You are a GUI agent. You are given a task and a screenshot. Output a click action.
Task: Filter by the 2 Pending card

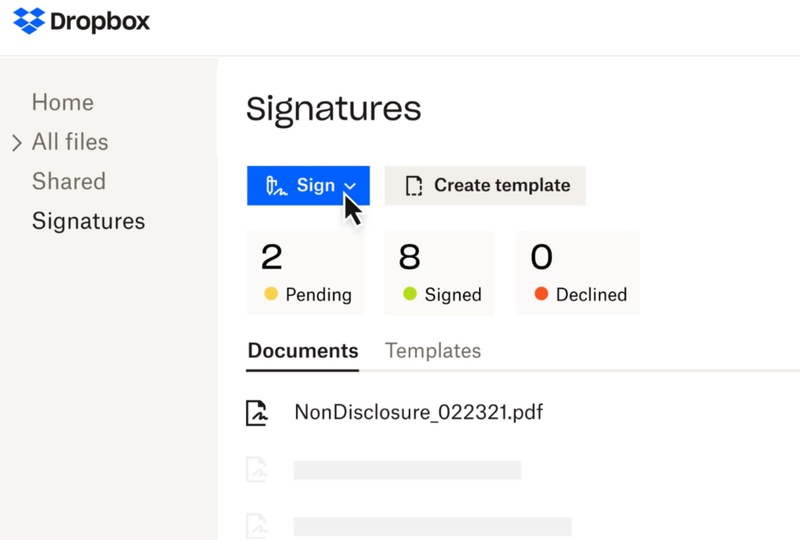point(305,273)
